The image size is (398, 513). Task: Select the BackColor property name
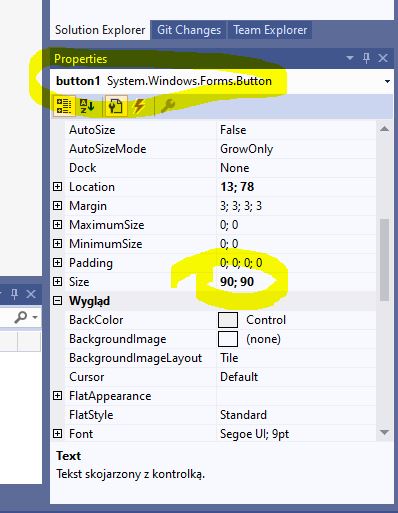pyautogui.click(x=96, y=320)
